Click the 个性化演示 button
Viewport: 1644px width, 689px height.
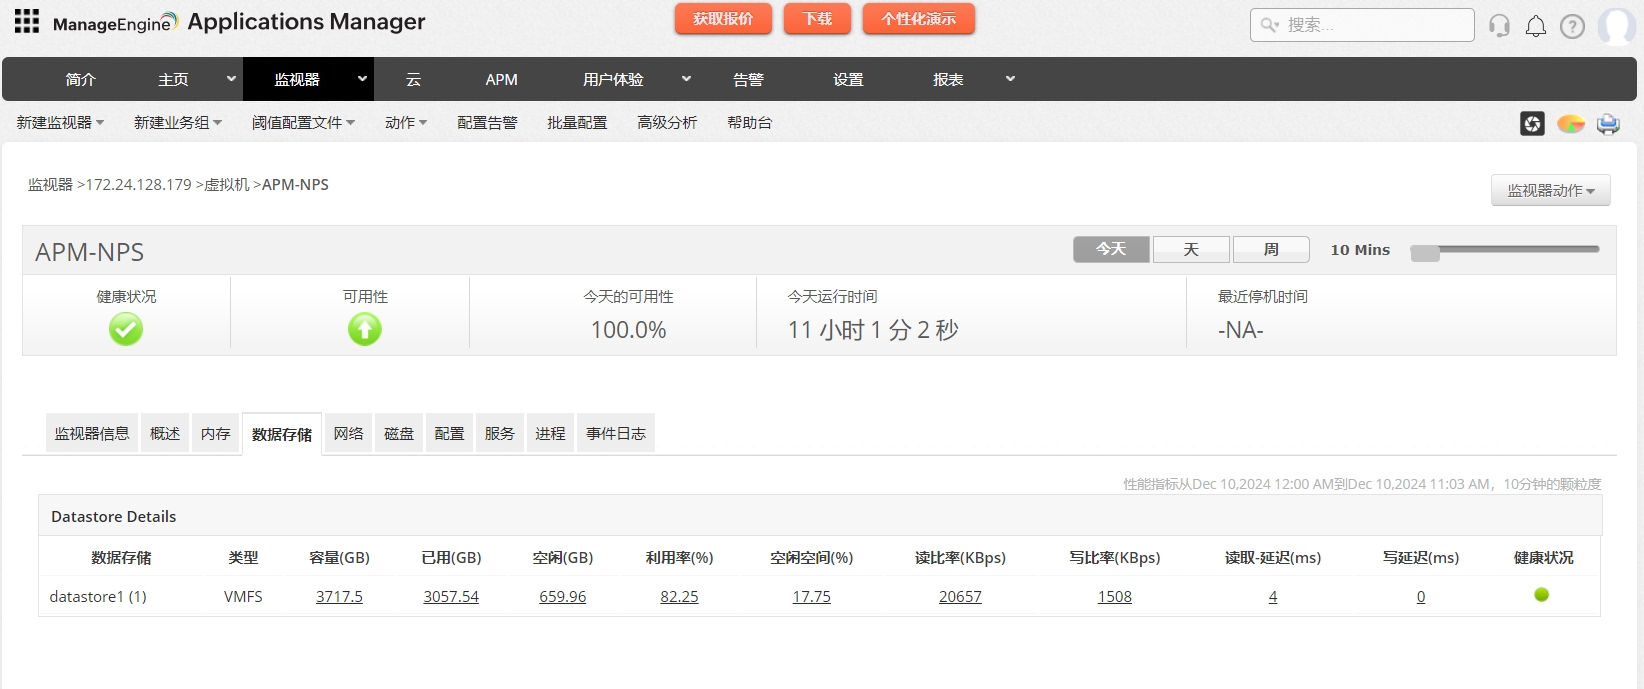918,19
